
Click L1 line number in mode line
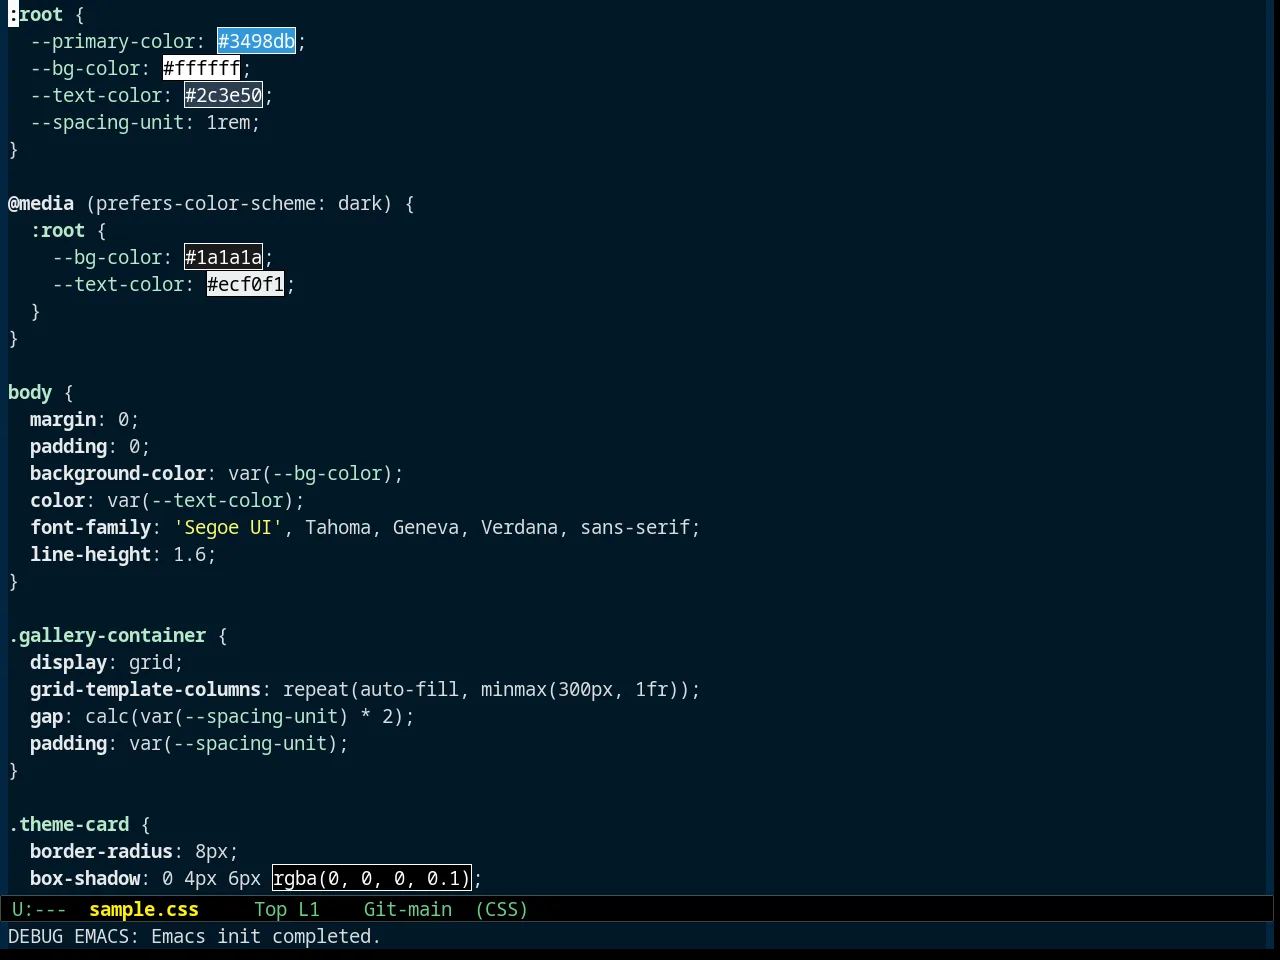[x=309, y=909]
